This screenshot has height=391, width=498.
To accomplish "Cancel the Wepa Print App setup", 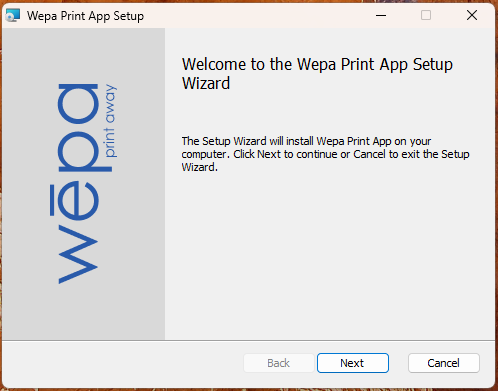I will coord(444,363).
